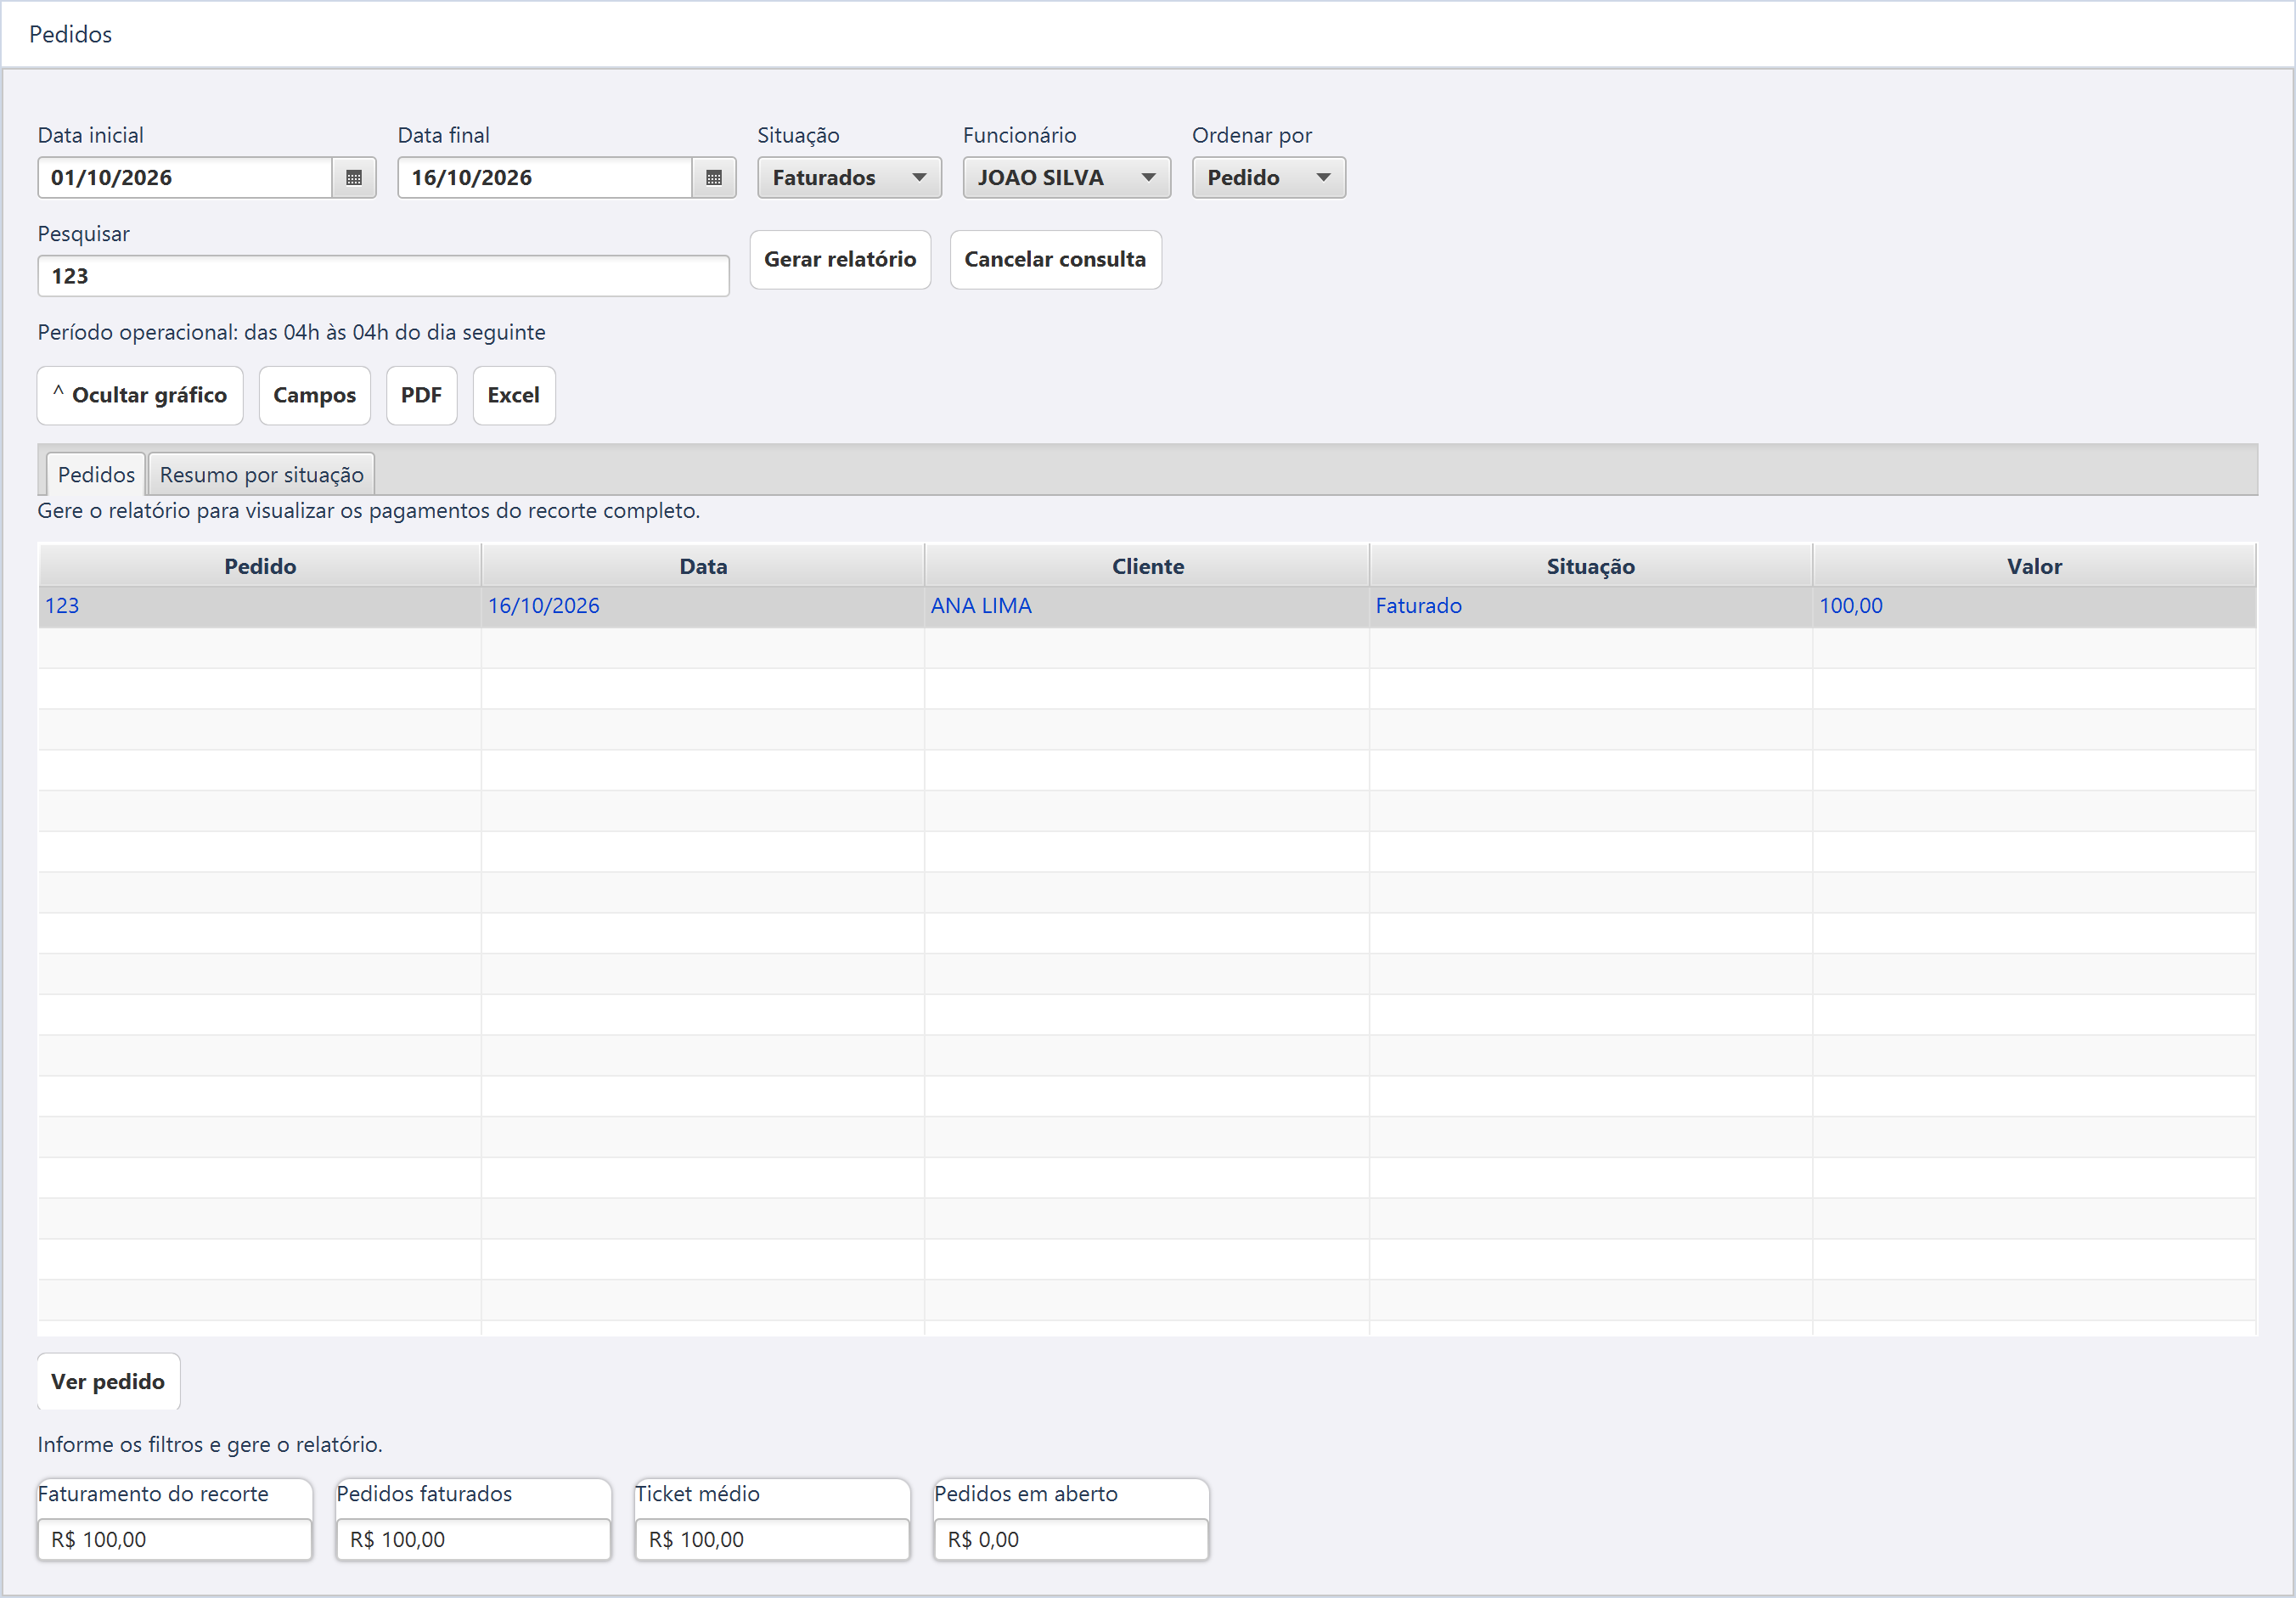Viewport: 2296px width, 1598px height.
Task: Click the 100,00 value cell
Action: [2034, 606]
